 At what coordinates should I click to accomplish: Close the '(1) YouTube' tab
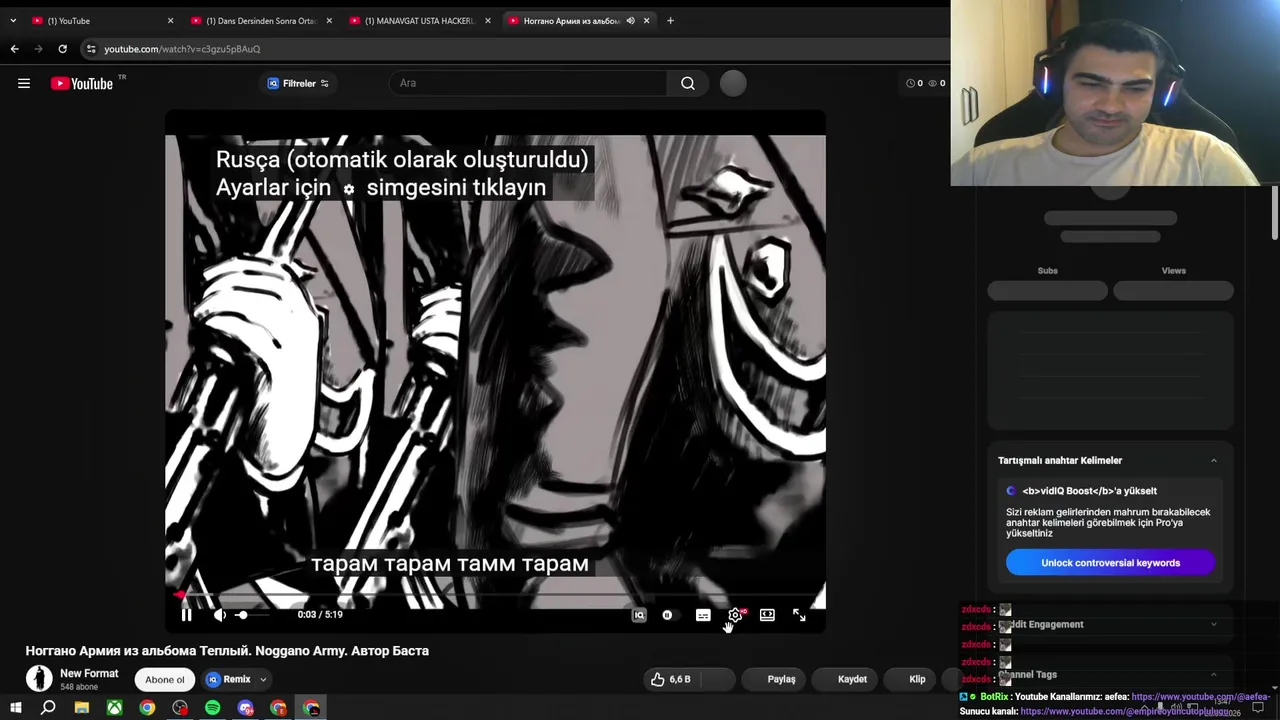coord(170,20)
